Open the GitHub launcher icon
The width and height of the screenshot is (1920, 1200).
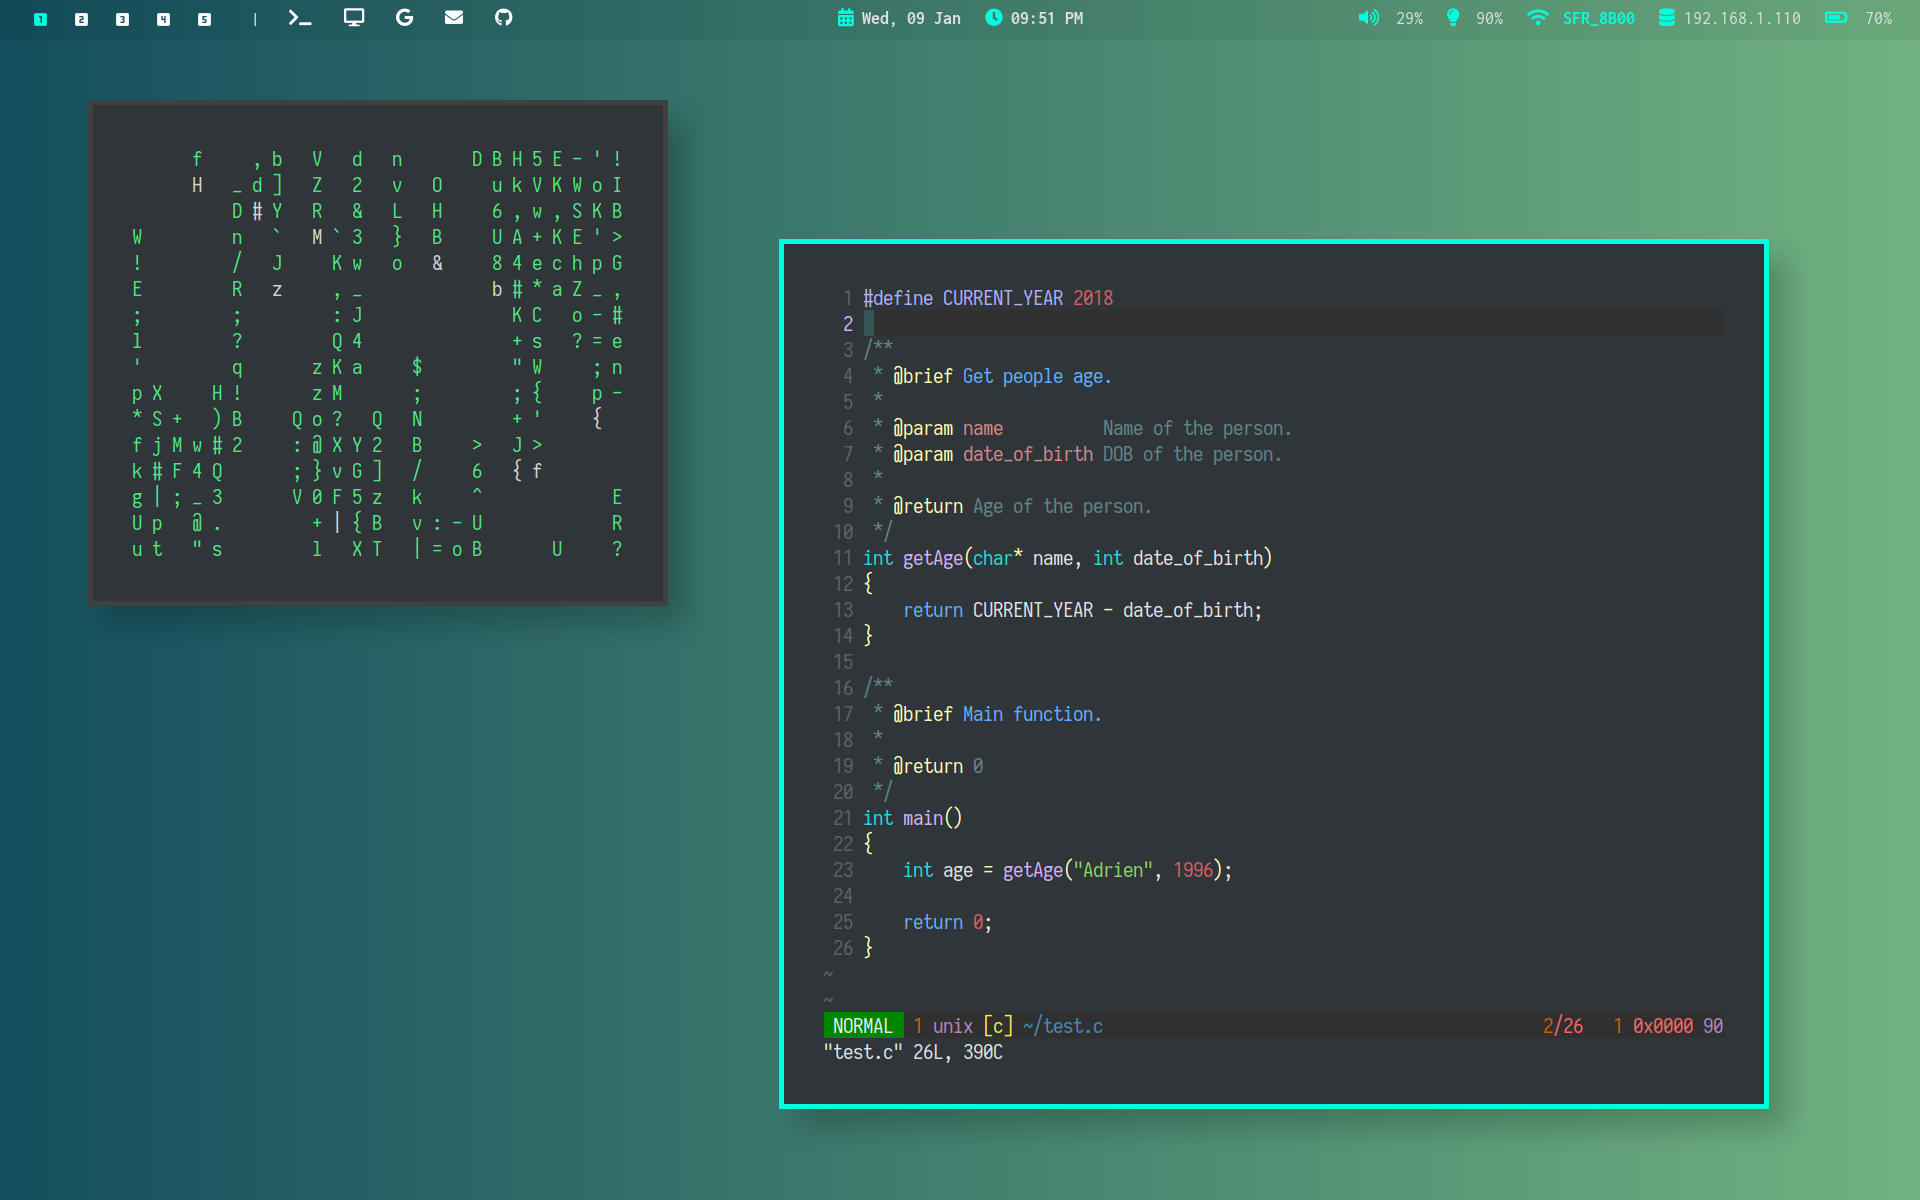(504, 18)
